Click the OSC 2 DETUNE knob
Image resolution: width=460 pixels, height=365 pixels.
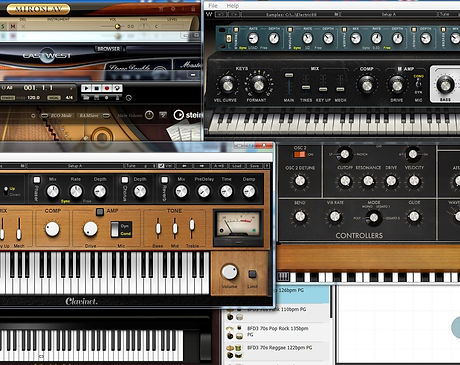(x=300, y=181)
